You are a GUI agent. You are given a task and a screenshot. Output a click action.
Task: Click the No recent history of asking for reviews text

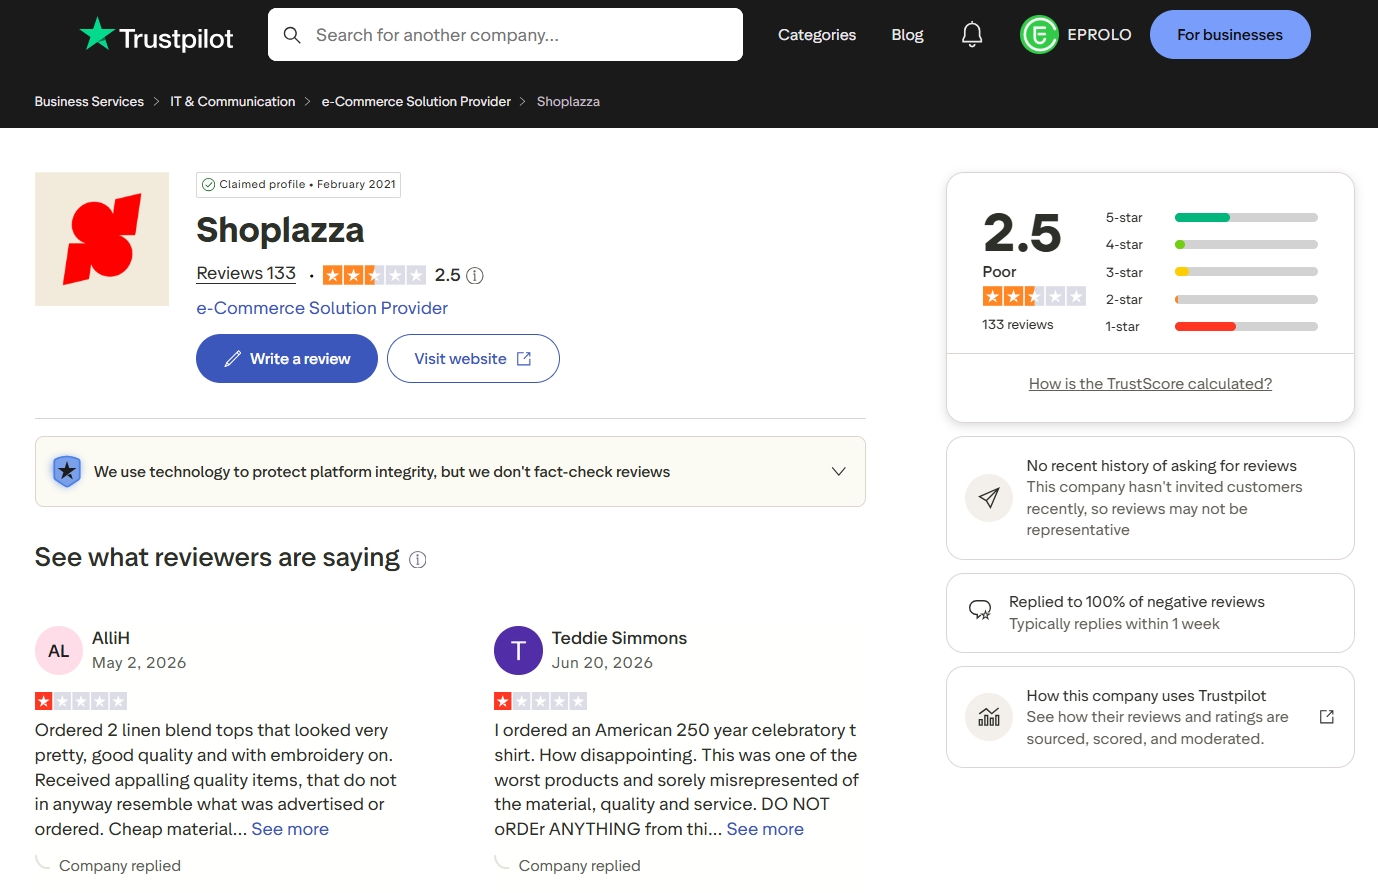click(1161, 466)
